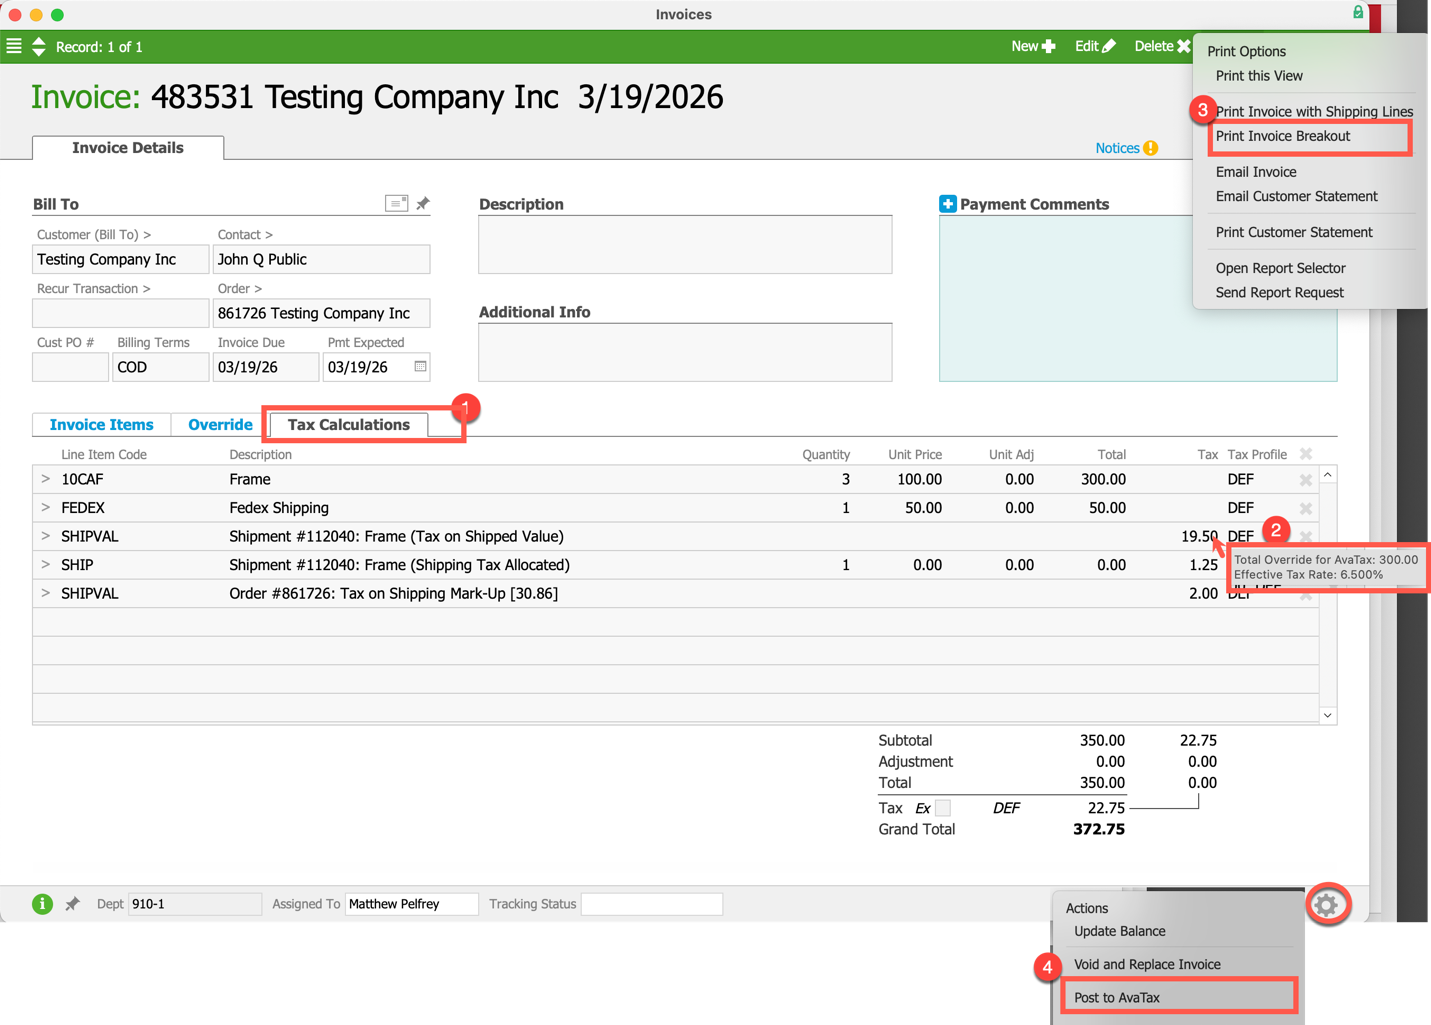Click the Assigned To Matthew Pelfrey field
The width and height of the screenshot is (1431, 1025).
pyautogui.click(x=411, y=904)
